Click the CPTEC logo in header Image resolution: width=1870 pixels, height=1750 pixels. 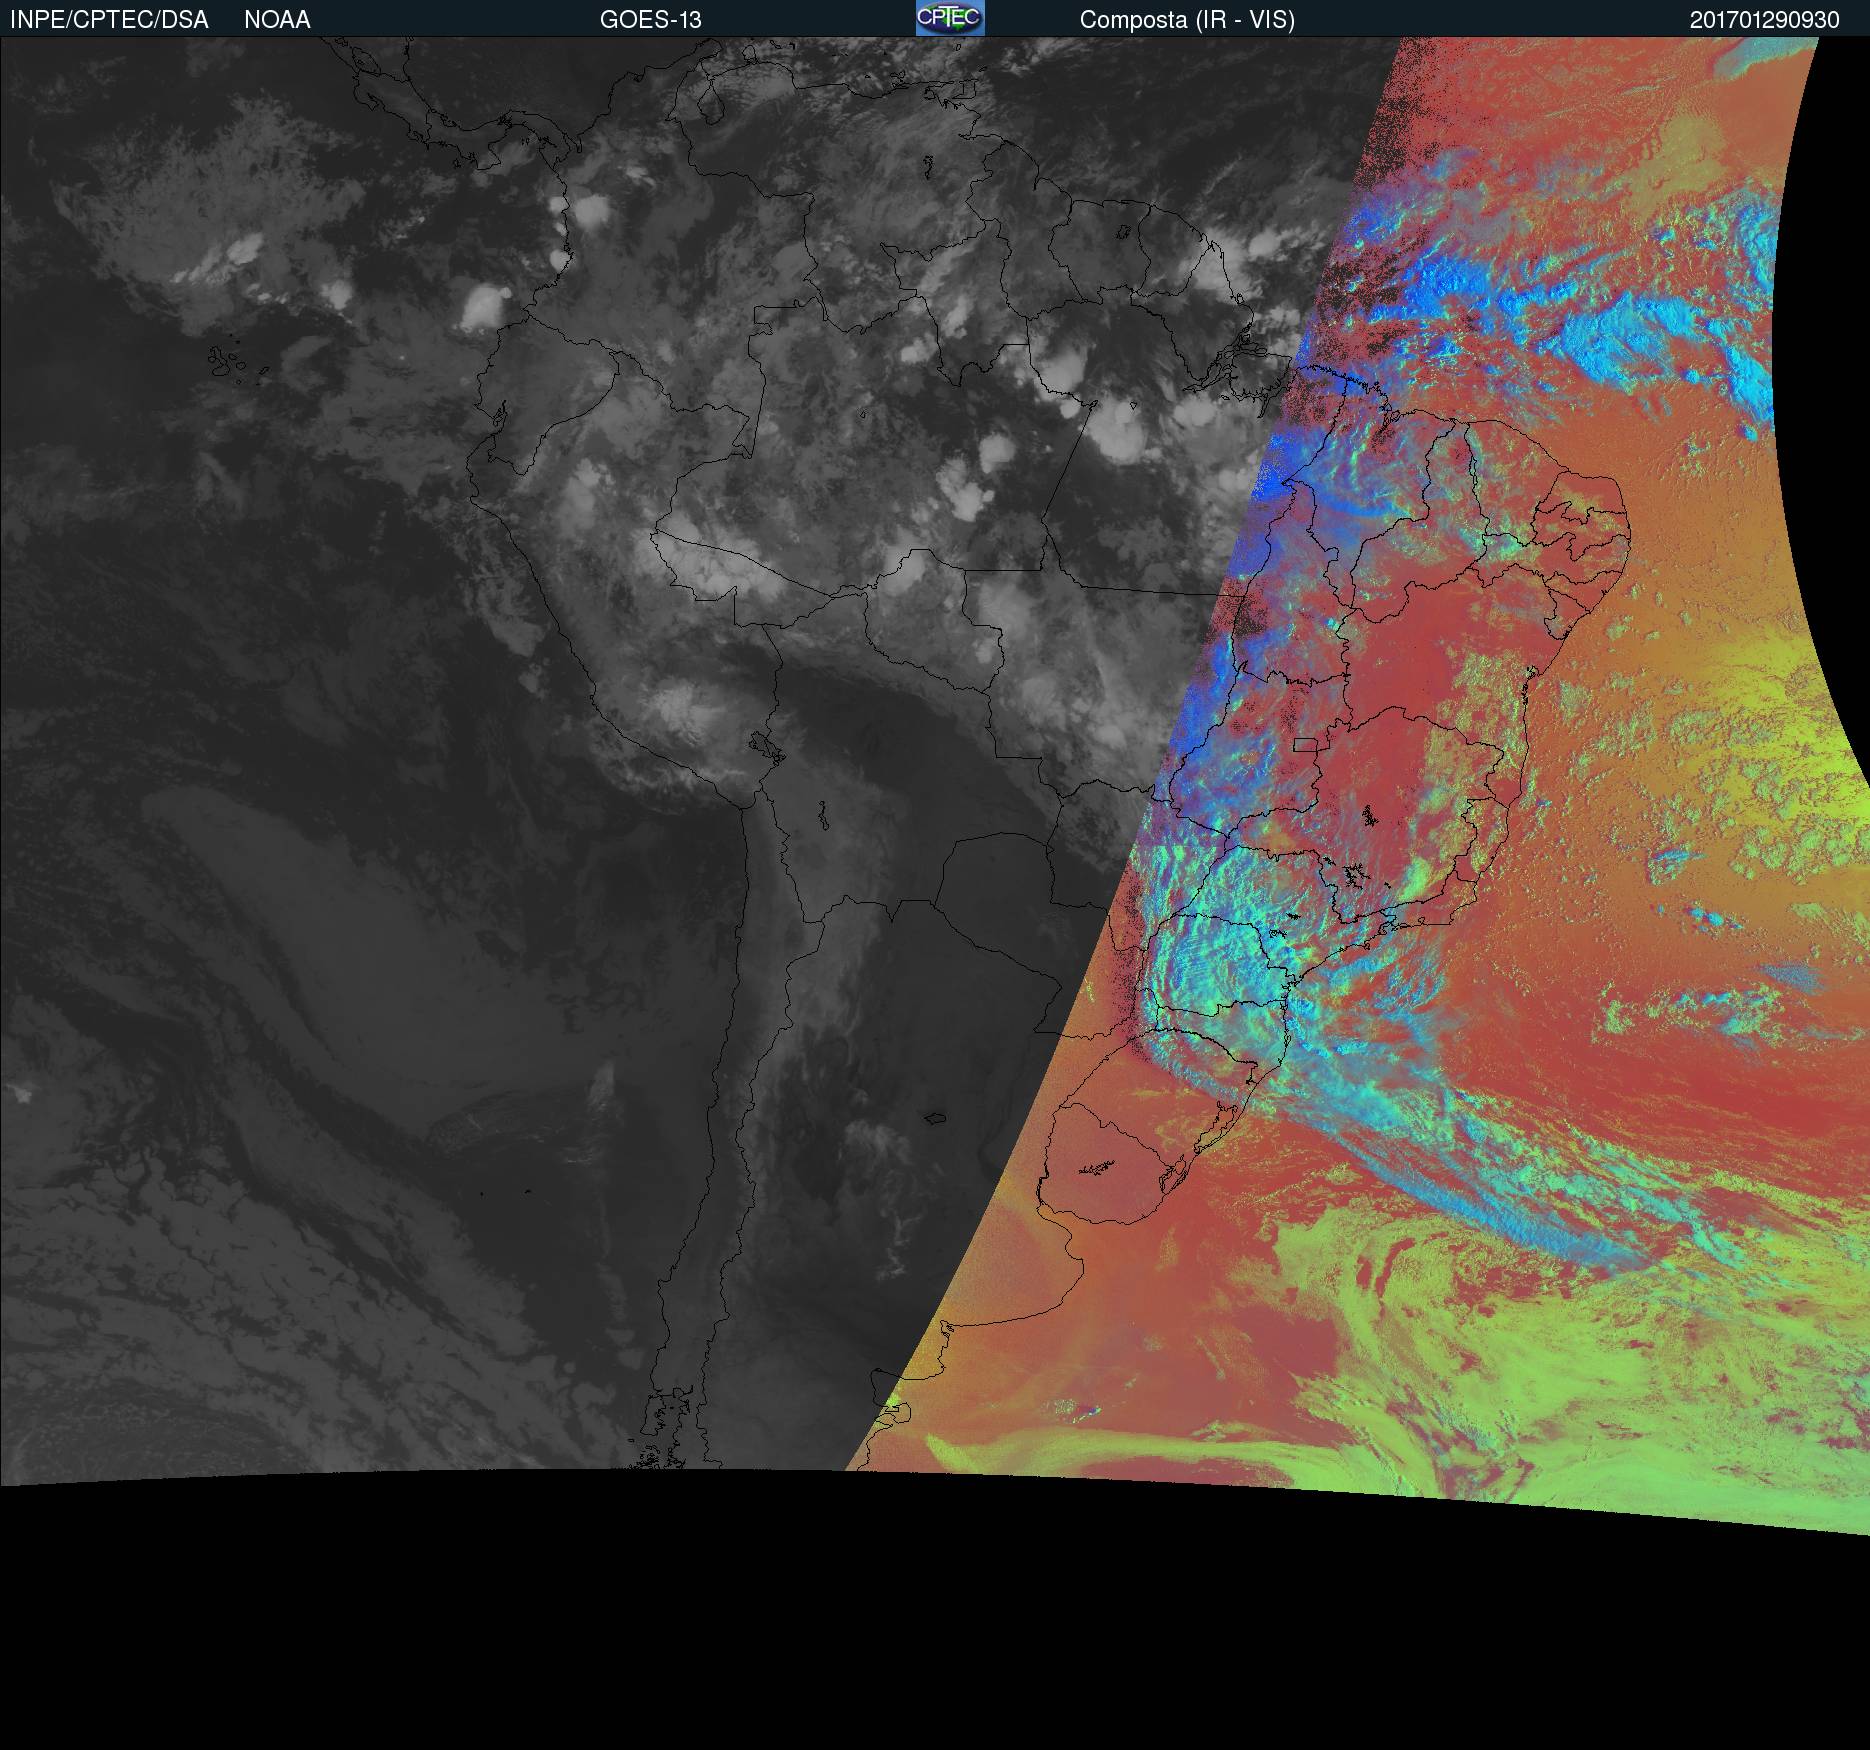click(x=950, y=18)
